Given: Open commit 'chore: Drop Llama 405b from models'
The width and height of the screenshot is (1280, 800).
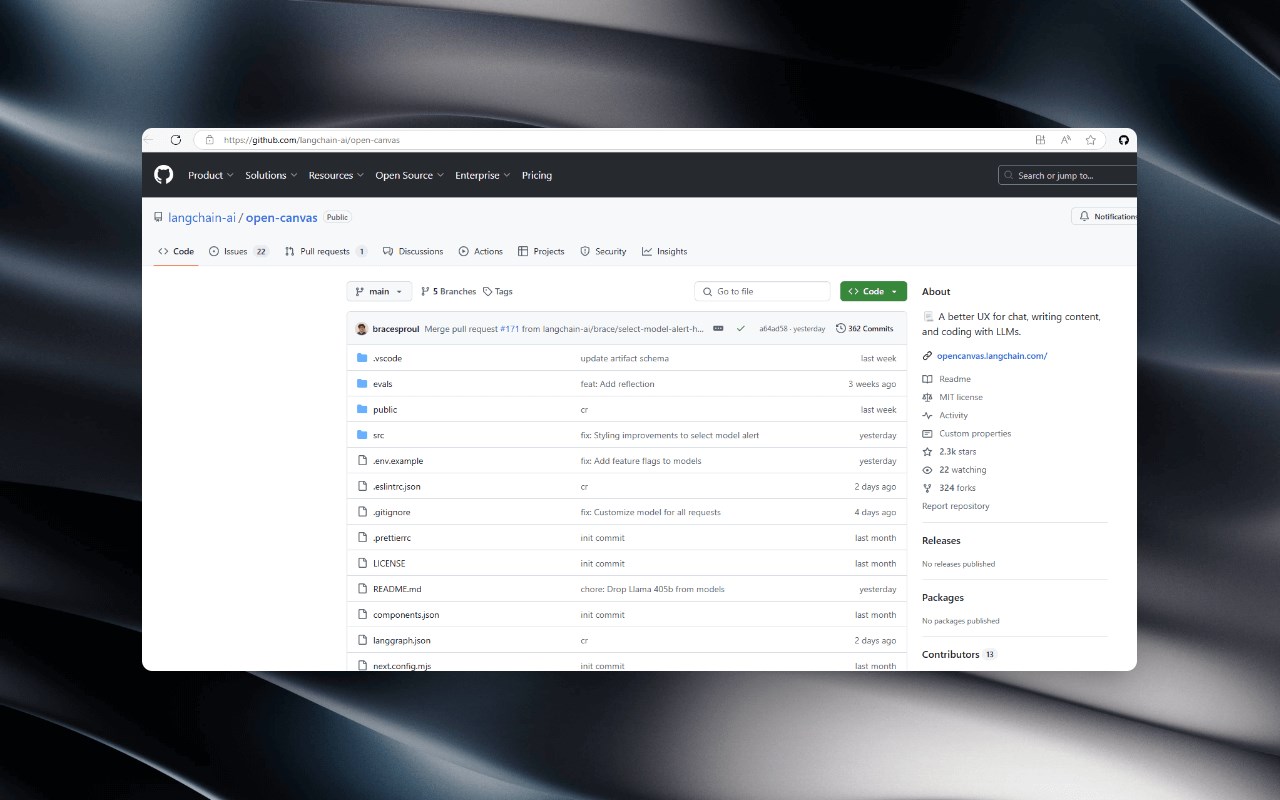Looking at the screenshot, I should [x=653, y=589].
